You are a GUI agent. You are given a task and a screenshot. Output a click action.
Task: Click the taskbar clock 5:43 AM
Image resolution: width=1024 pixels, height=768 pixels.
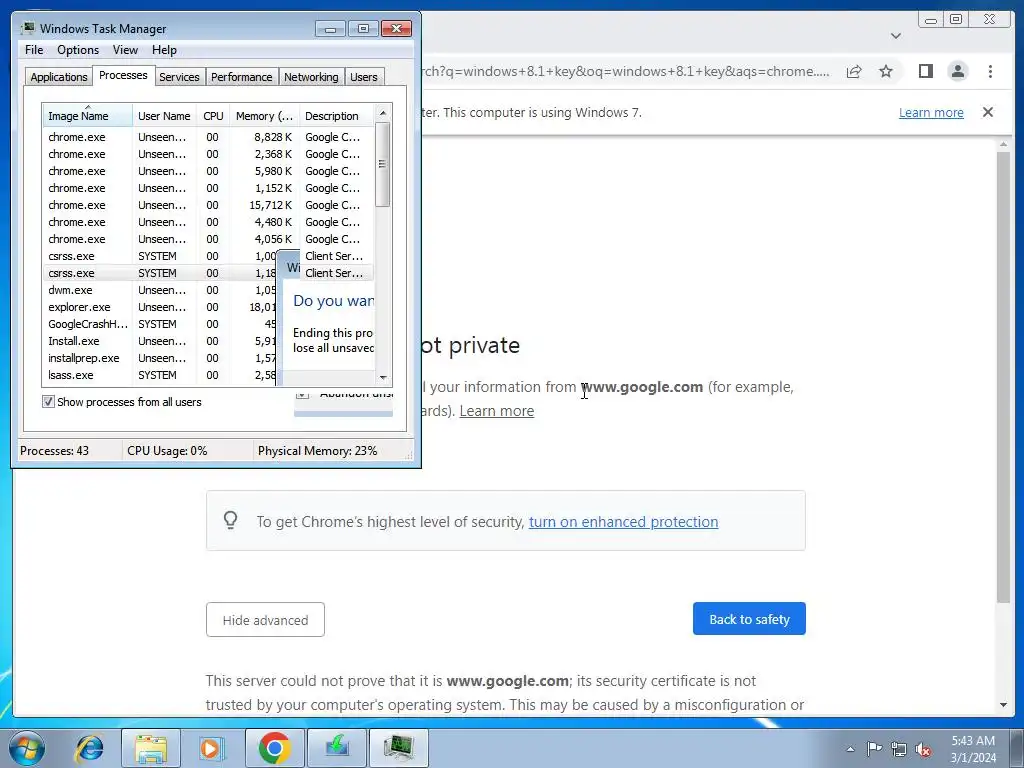click(x=973, y=741)
